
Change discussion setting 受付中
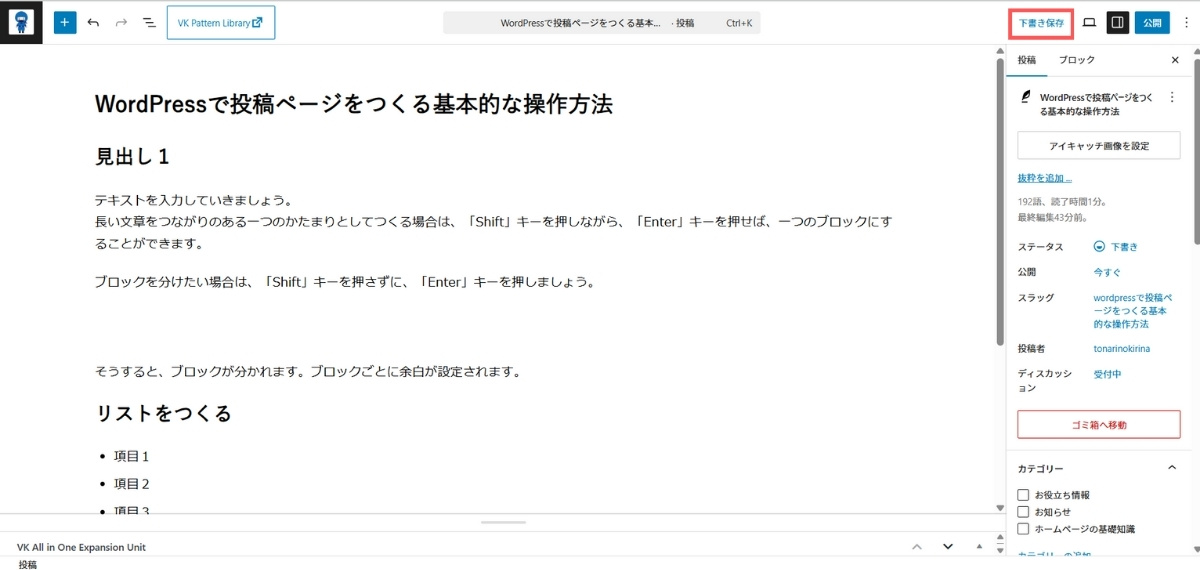click(1108, 374)
